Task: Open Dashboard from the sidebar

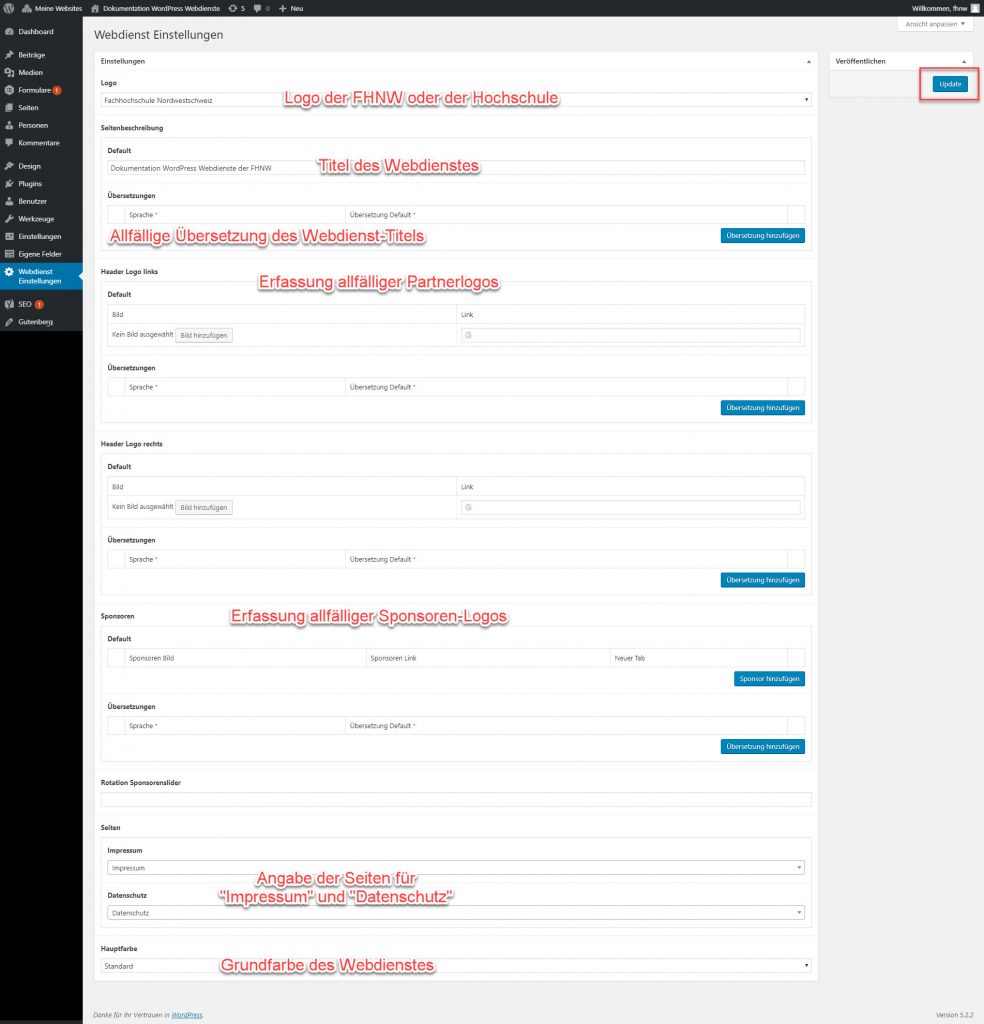Action: pyautogui.click(x=35, y=32)
